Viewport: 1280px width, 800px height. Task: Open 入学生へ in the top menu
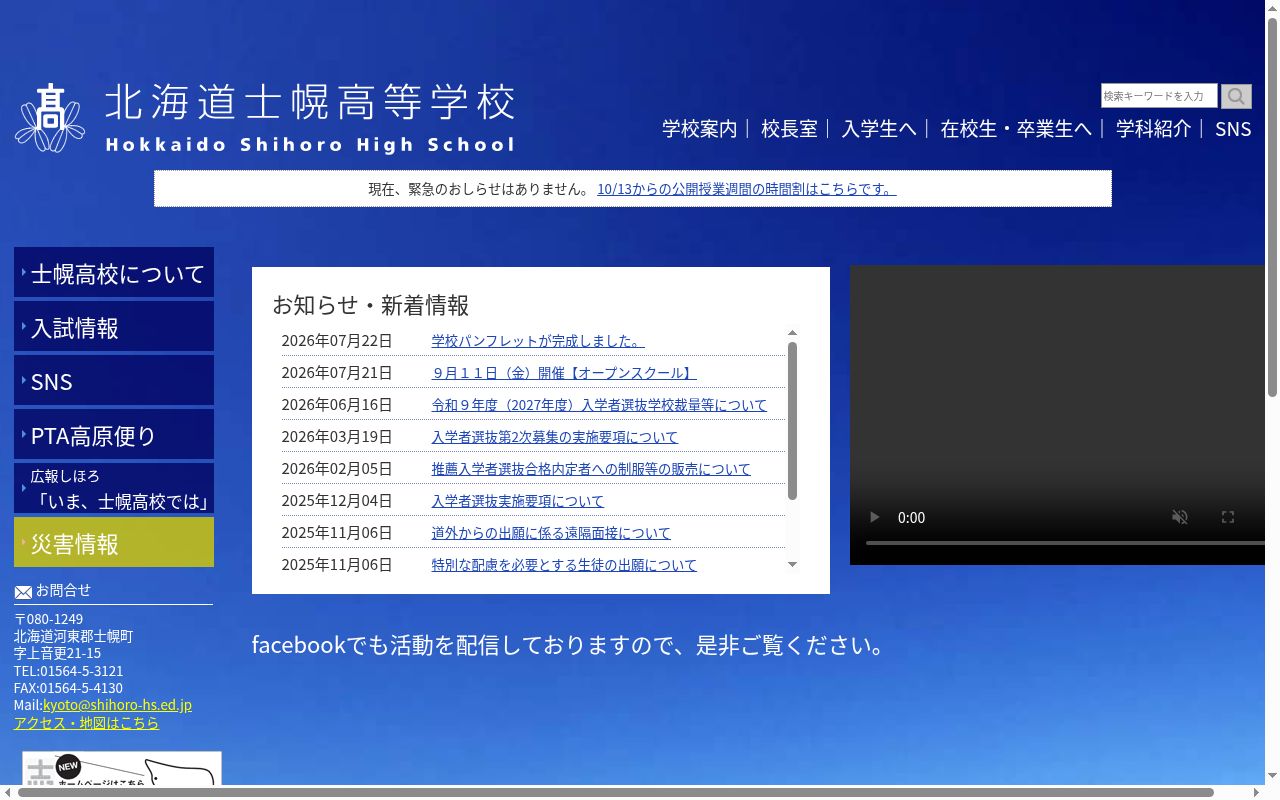click(x=878, y=129)
